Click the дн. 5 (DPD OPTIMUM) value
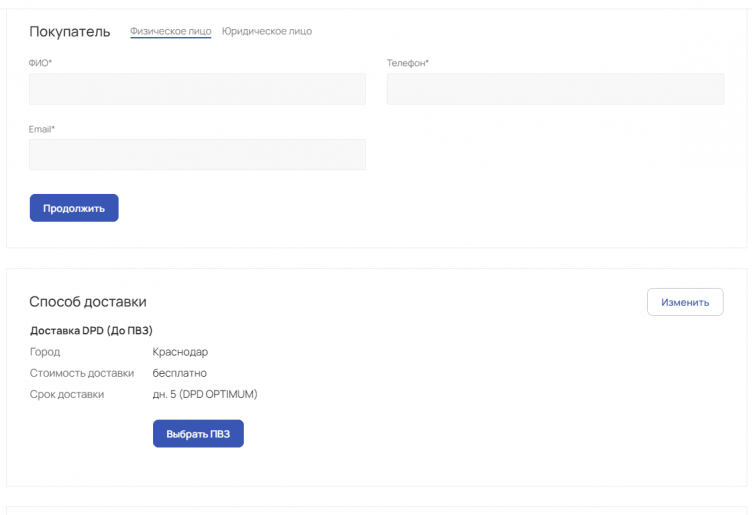This screenshot has width=752, height=515. click(x=205, y=394)
